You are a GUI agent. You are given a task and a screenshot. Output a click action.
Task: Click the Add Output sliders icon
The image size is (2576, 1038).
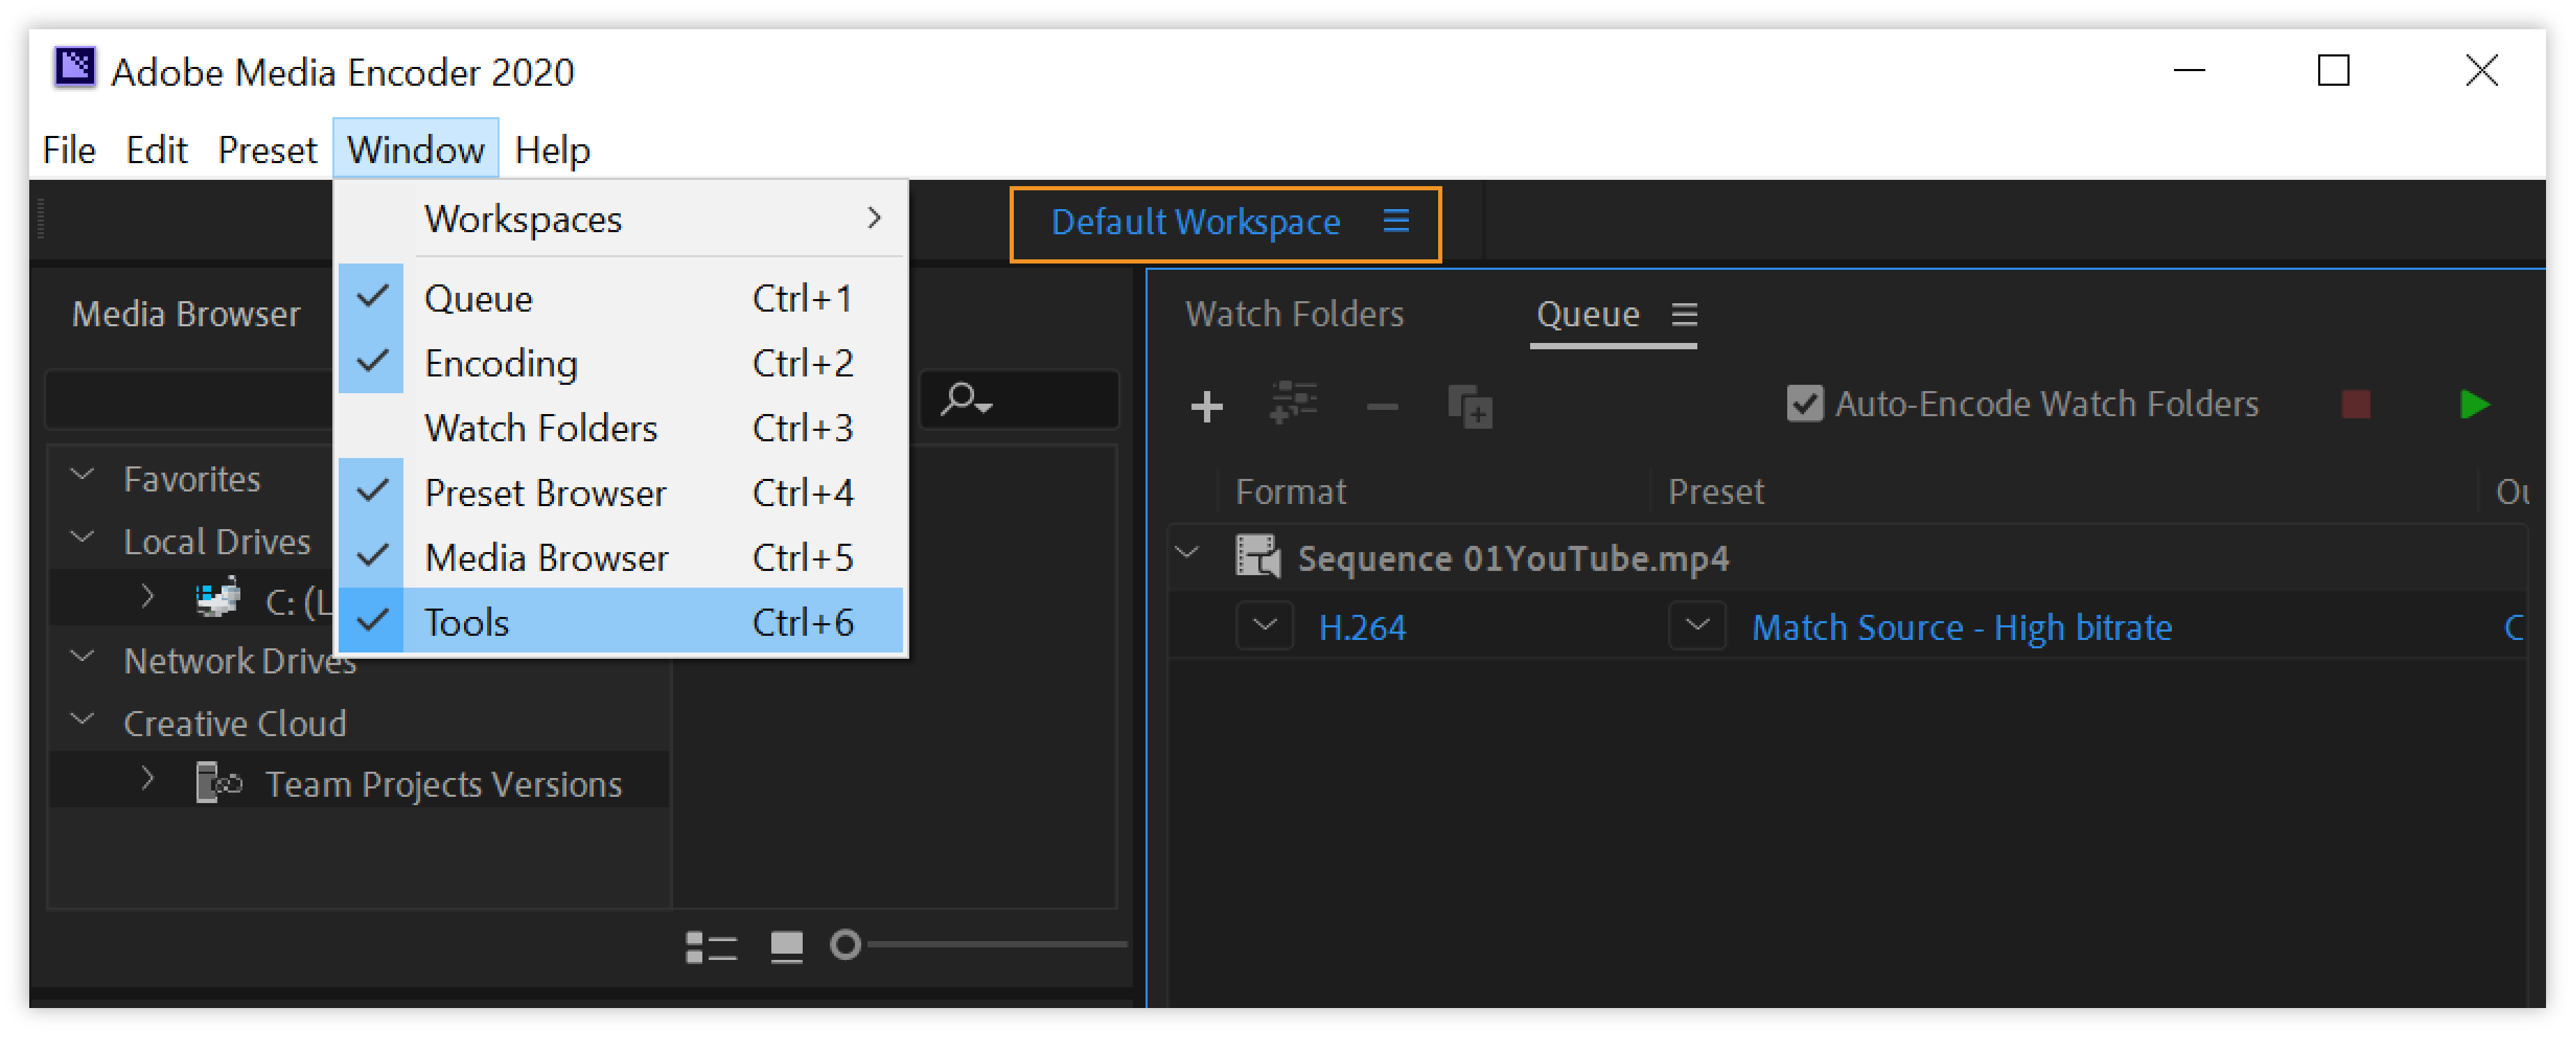pos(1293,404)
